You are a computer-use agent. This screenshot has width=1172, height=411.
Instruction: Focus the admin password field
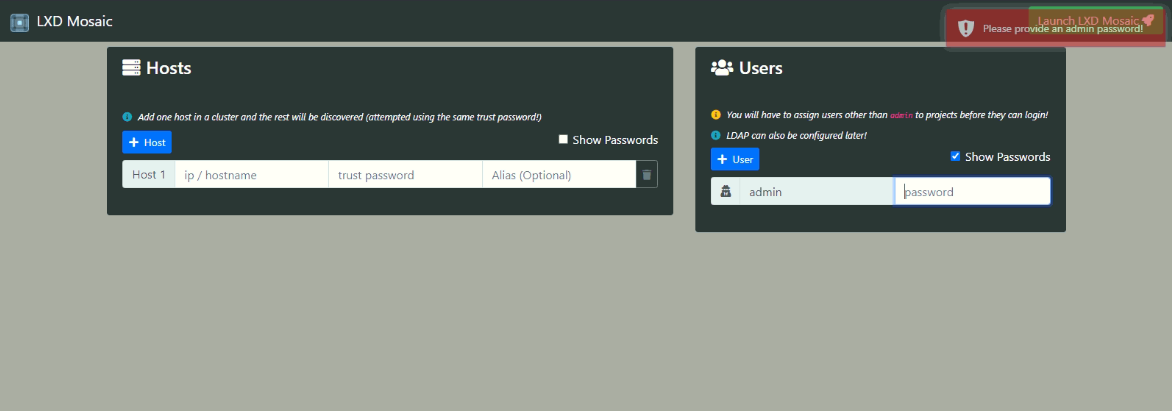pyautogui.click(x=972, y=191)
